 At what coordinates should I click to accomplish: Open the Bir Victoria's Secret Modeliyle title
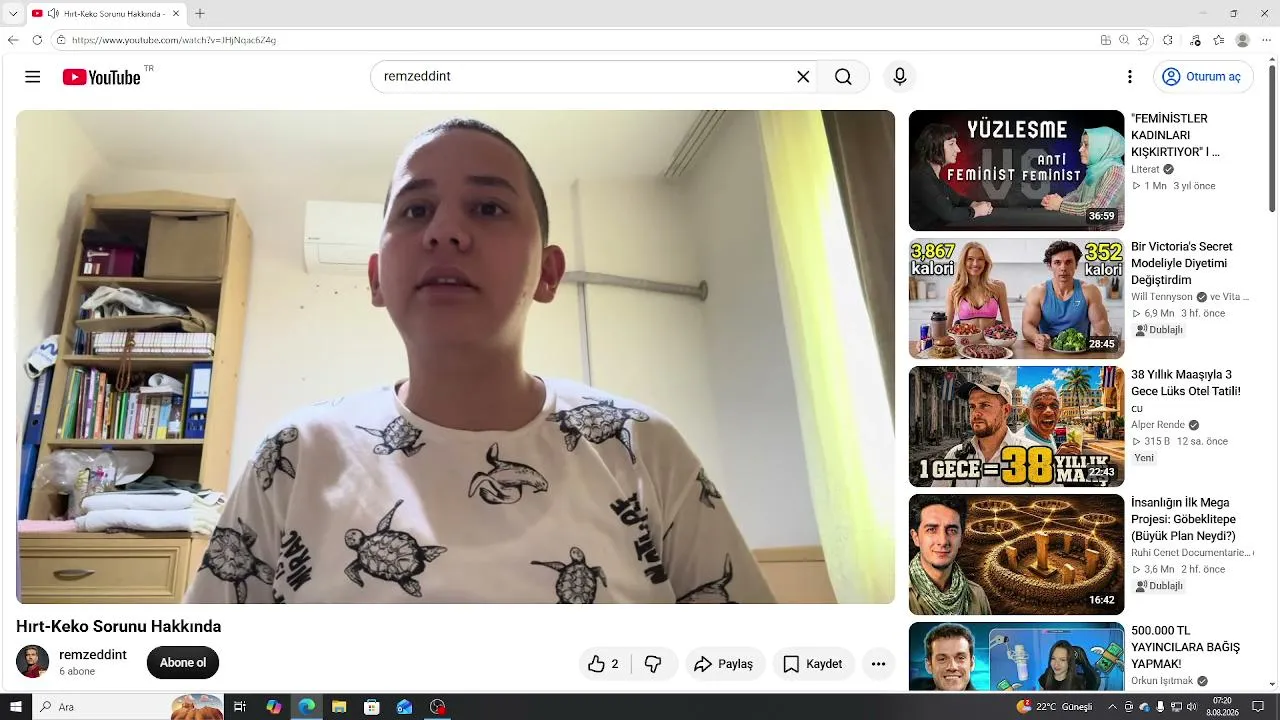click(x=1182, y=263)
